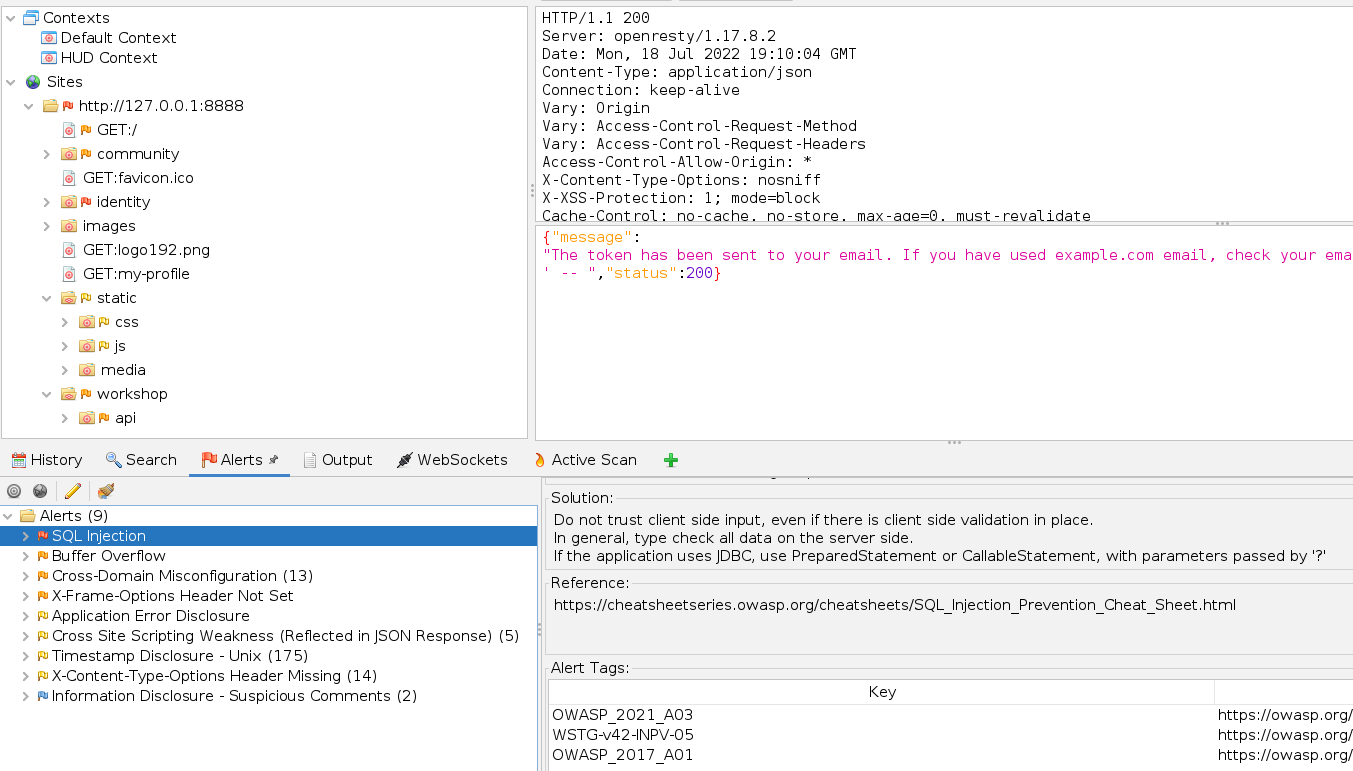Open the History tab
Image resolution: width=1353 pixels, height=771 pixels.
point(47,459)
